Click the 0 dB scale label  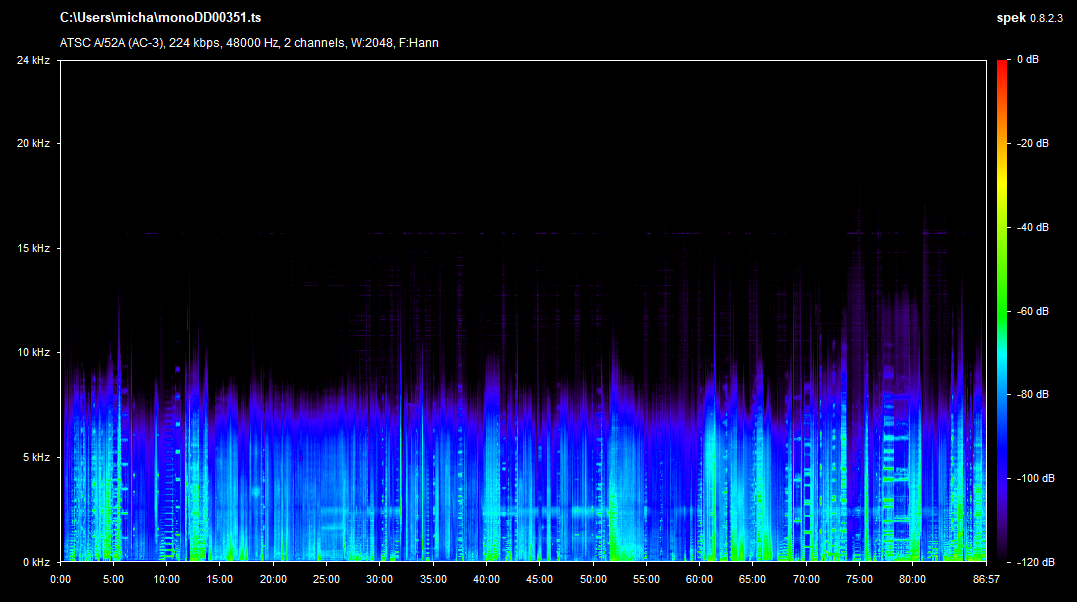pyautogui.click(x=1027, y=61)
